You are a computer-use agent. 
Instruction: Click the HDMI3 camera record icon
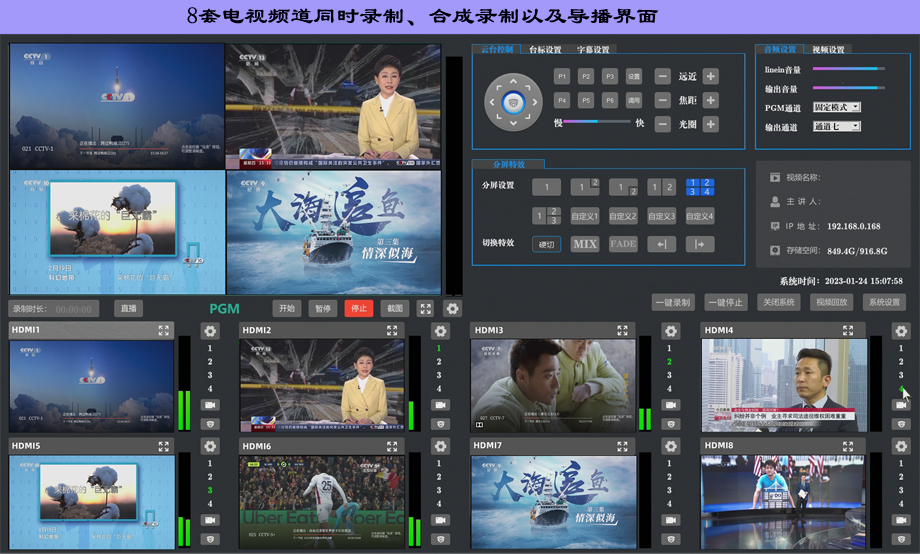tap(670, 405)
